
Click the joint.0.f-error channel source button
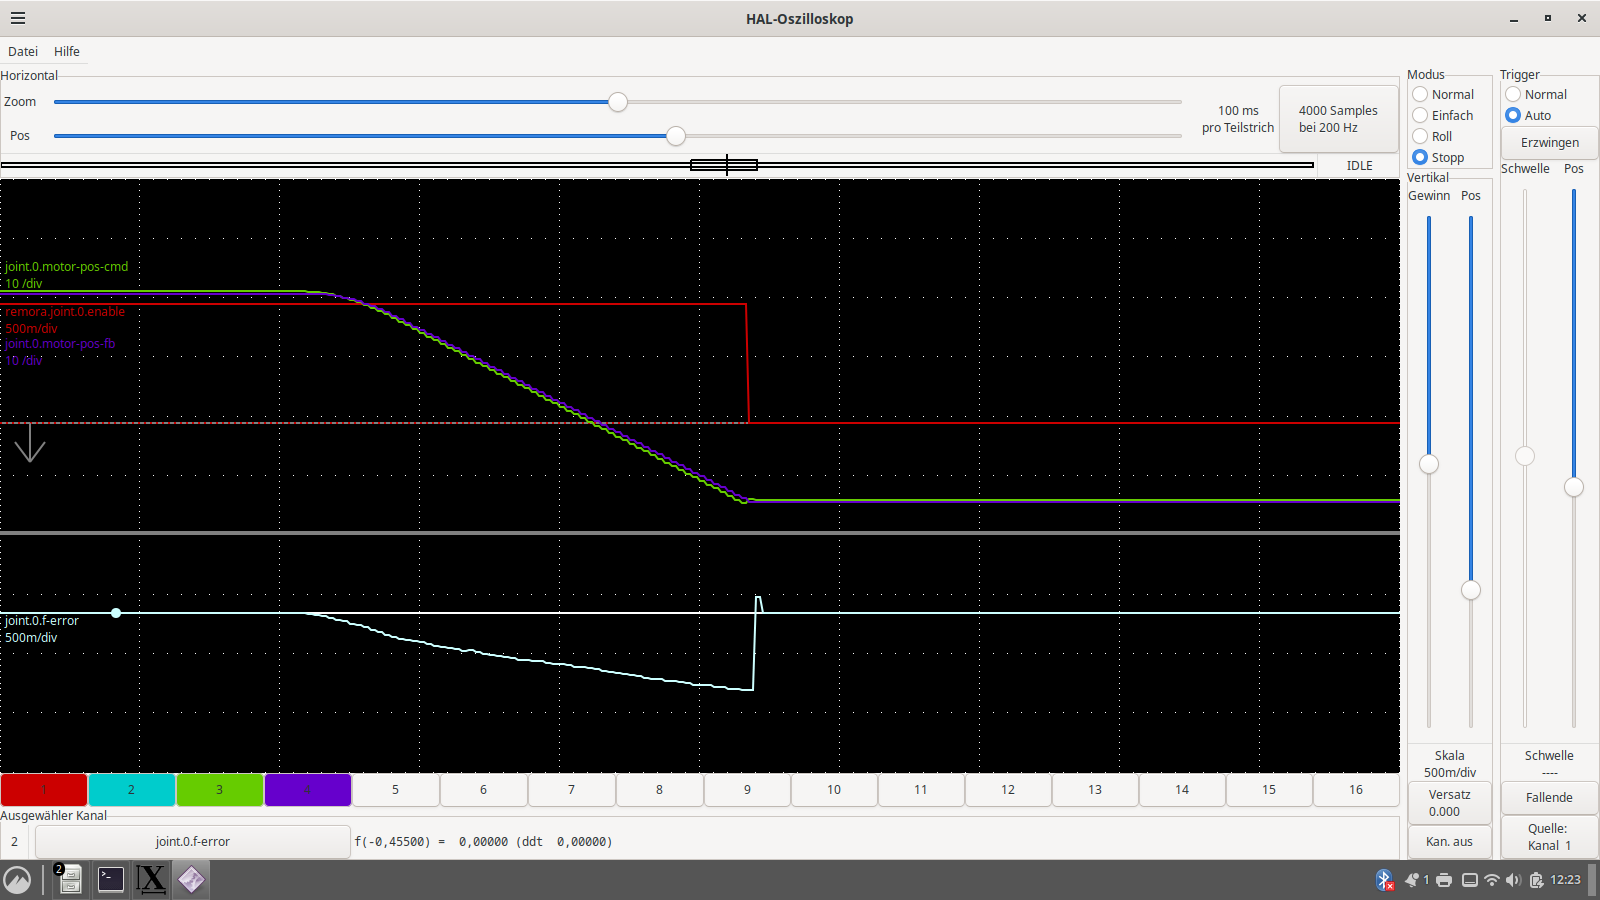(x=192, y=841)
